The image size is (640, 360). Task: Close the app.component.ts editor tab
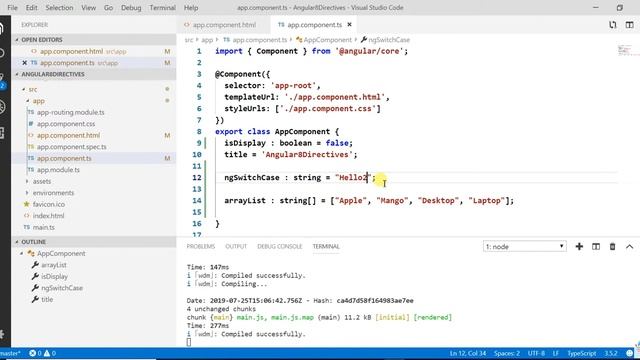click(x=349, y=24)
